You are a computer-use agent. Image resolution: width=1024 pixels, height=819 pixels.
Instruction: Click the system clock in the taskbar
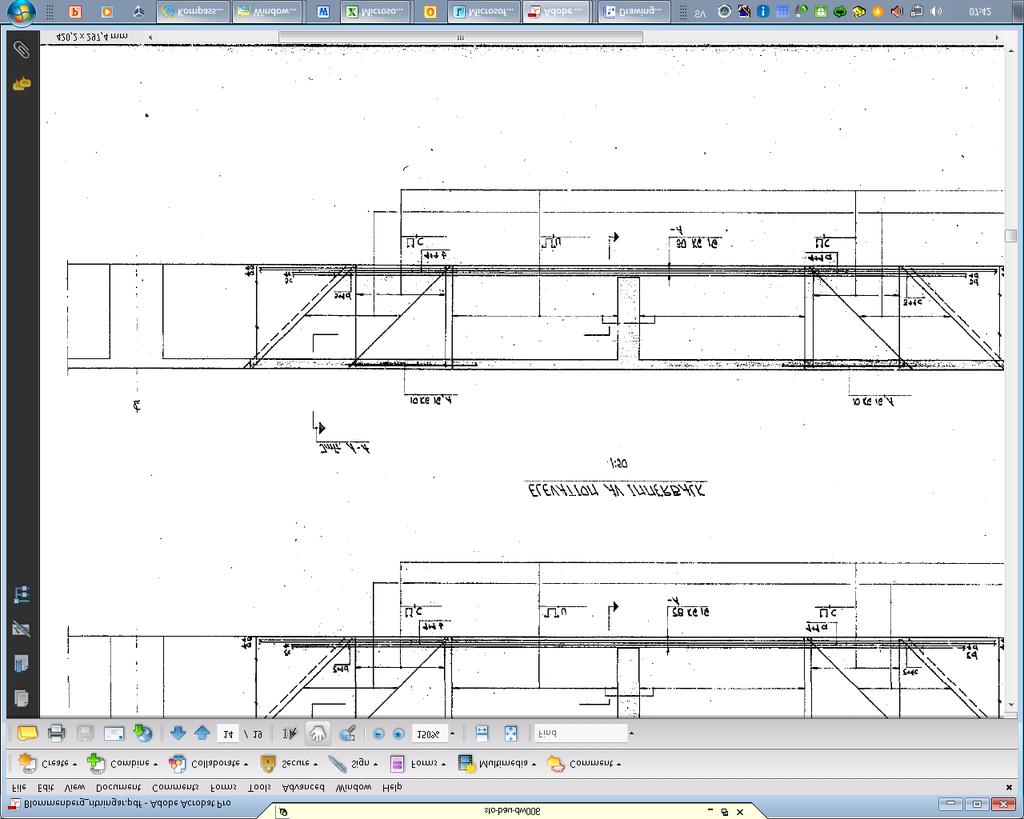click(x=980, y=11)
